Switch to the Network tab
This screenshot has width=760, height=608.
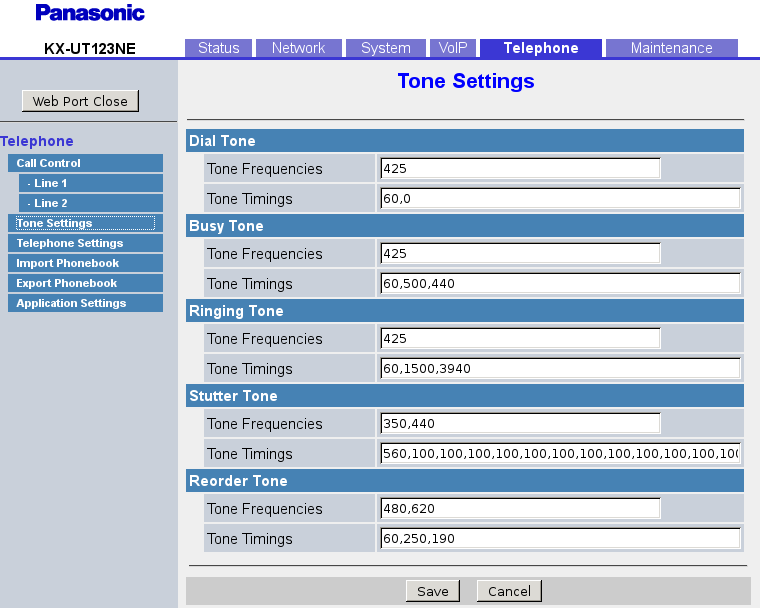(x=298, y=48)
